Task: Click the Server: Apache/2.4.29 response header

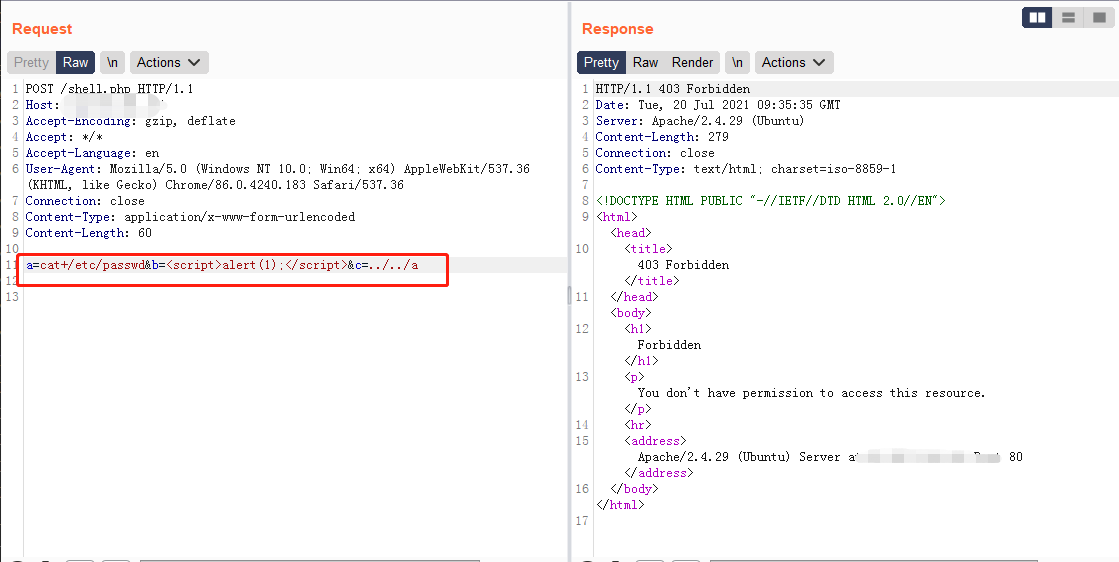Action: click(700, 121)
